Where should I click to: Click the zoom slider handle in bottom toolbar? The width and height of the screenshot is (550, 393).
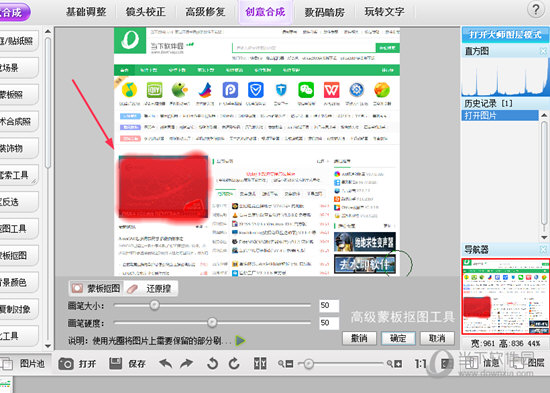(x=308, y=364)
